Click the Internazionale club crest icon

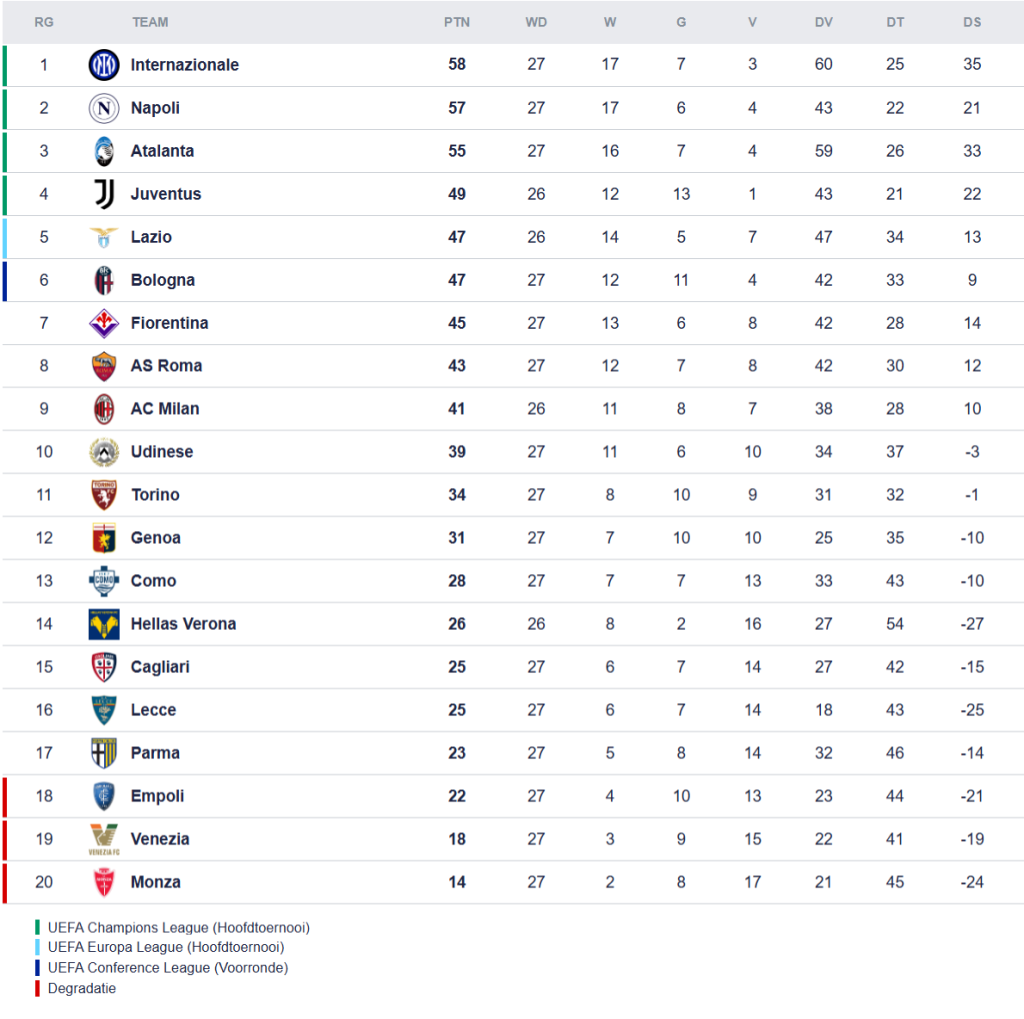104,65
